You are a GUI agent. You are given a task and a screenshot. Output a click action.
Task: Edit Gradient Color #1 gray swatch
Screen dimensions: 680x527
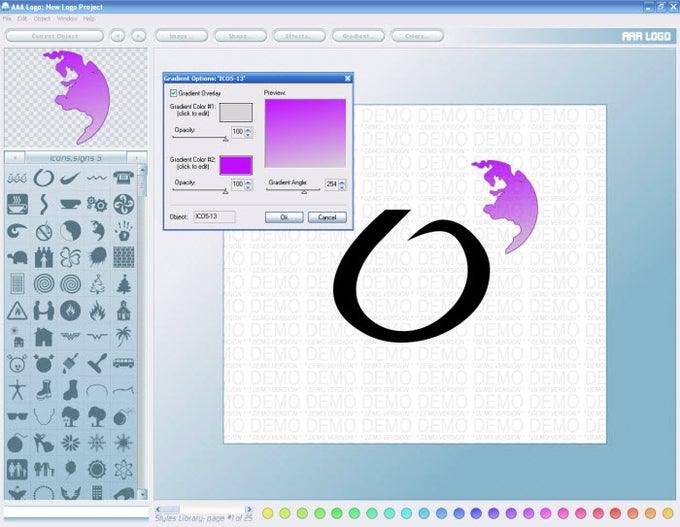coord(236,112)
